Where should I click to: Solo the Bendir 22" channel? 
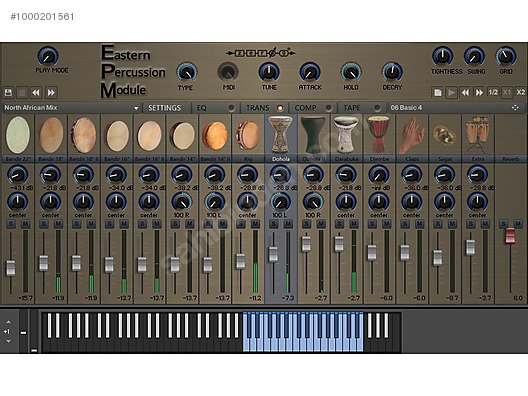click(x=11, y=224)
